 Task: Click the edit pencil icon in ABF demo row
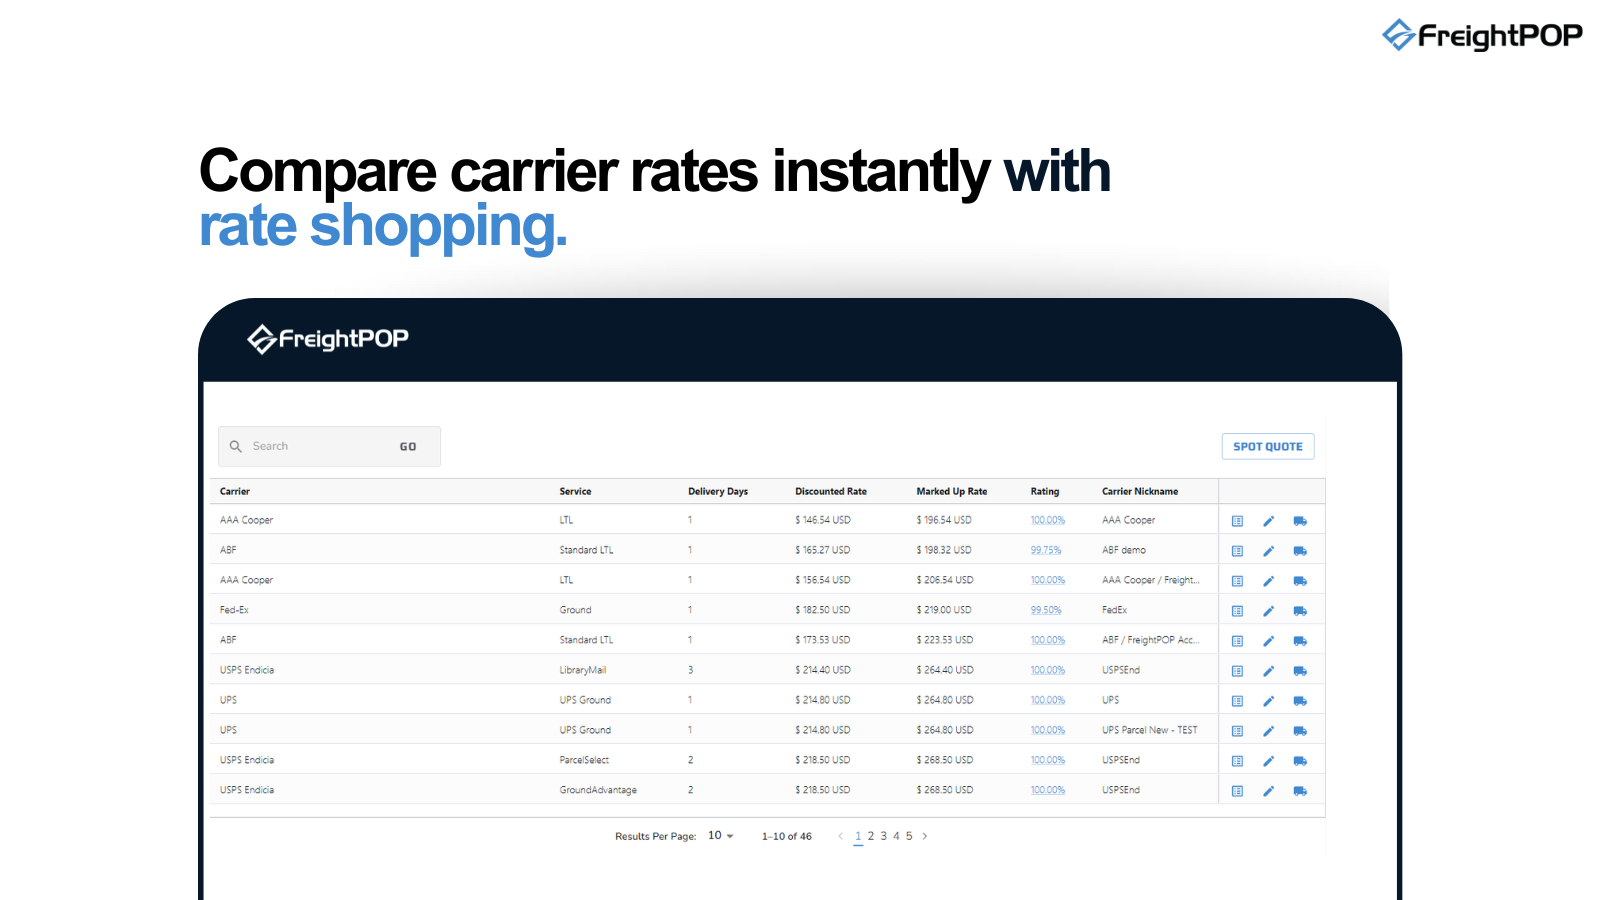[1268, 551]
